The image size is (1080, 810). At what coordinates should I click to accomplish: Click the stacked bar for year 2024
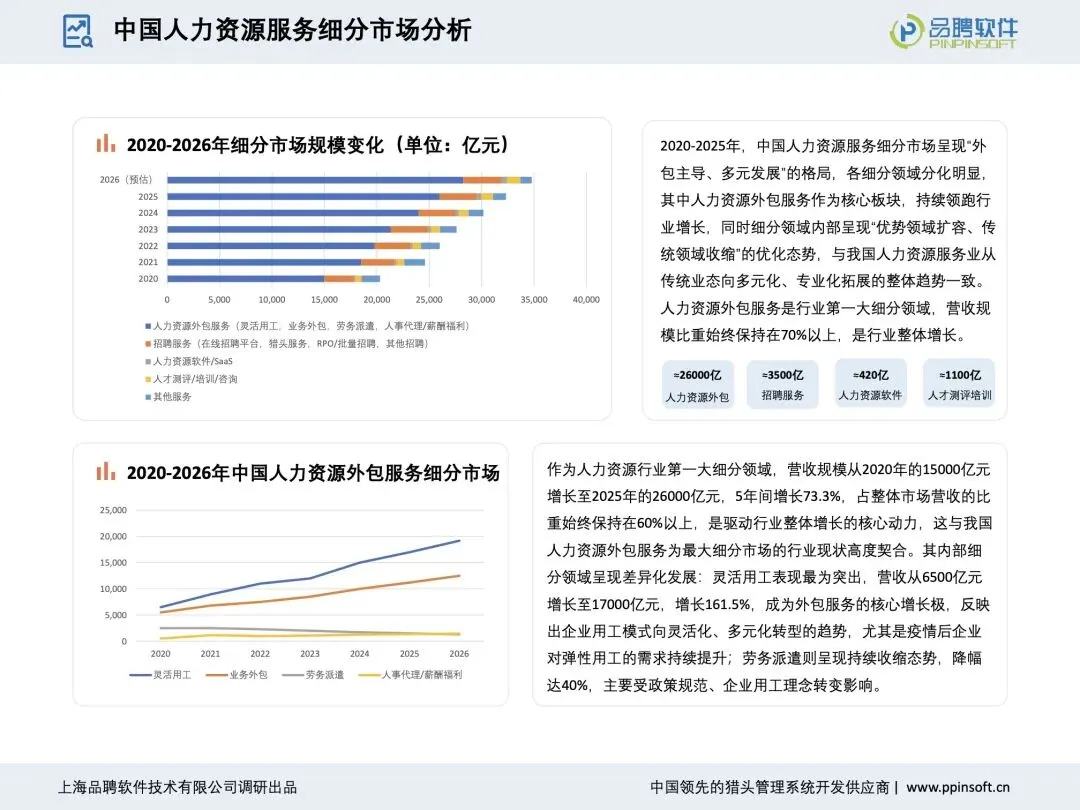click(325, 213)
